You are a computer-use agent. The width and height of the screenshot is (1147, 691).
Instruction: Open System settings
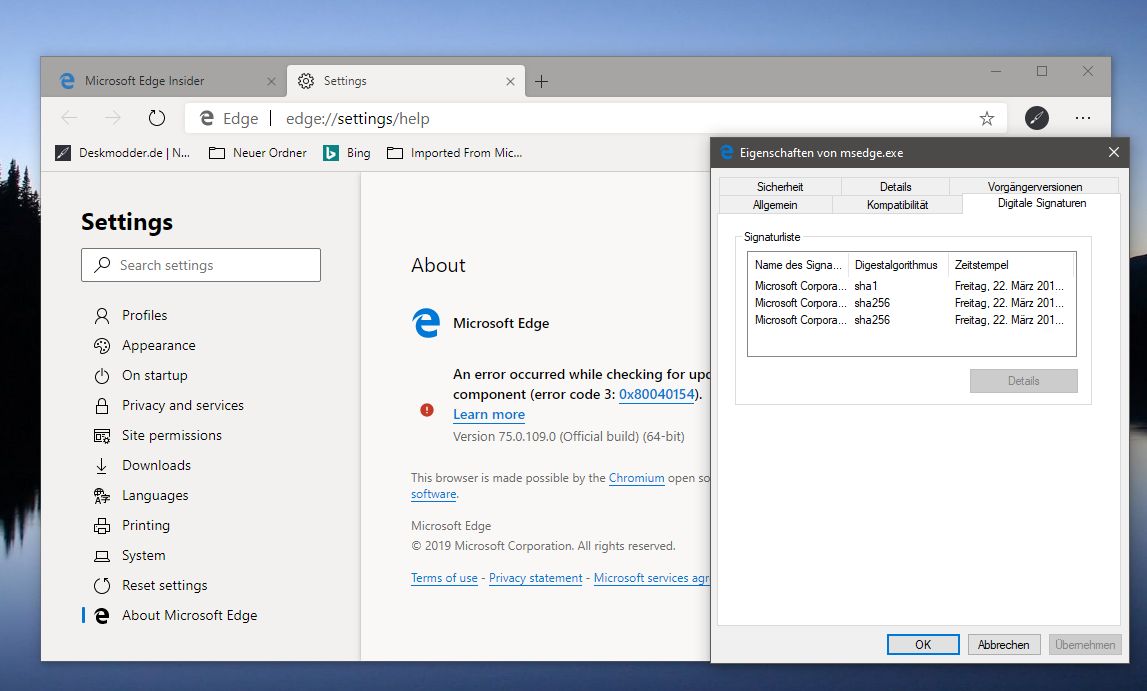tap(143, 555)
